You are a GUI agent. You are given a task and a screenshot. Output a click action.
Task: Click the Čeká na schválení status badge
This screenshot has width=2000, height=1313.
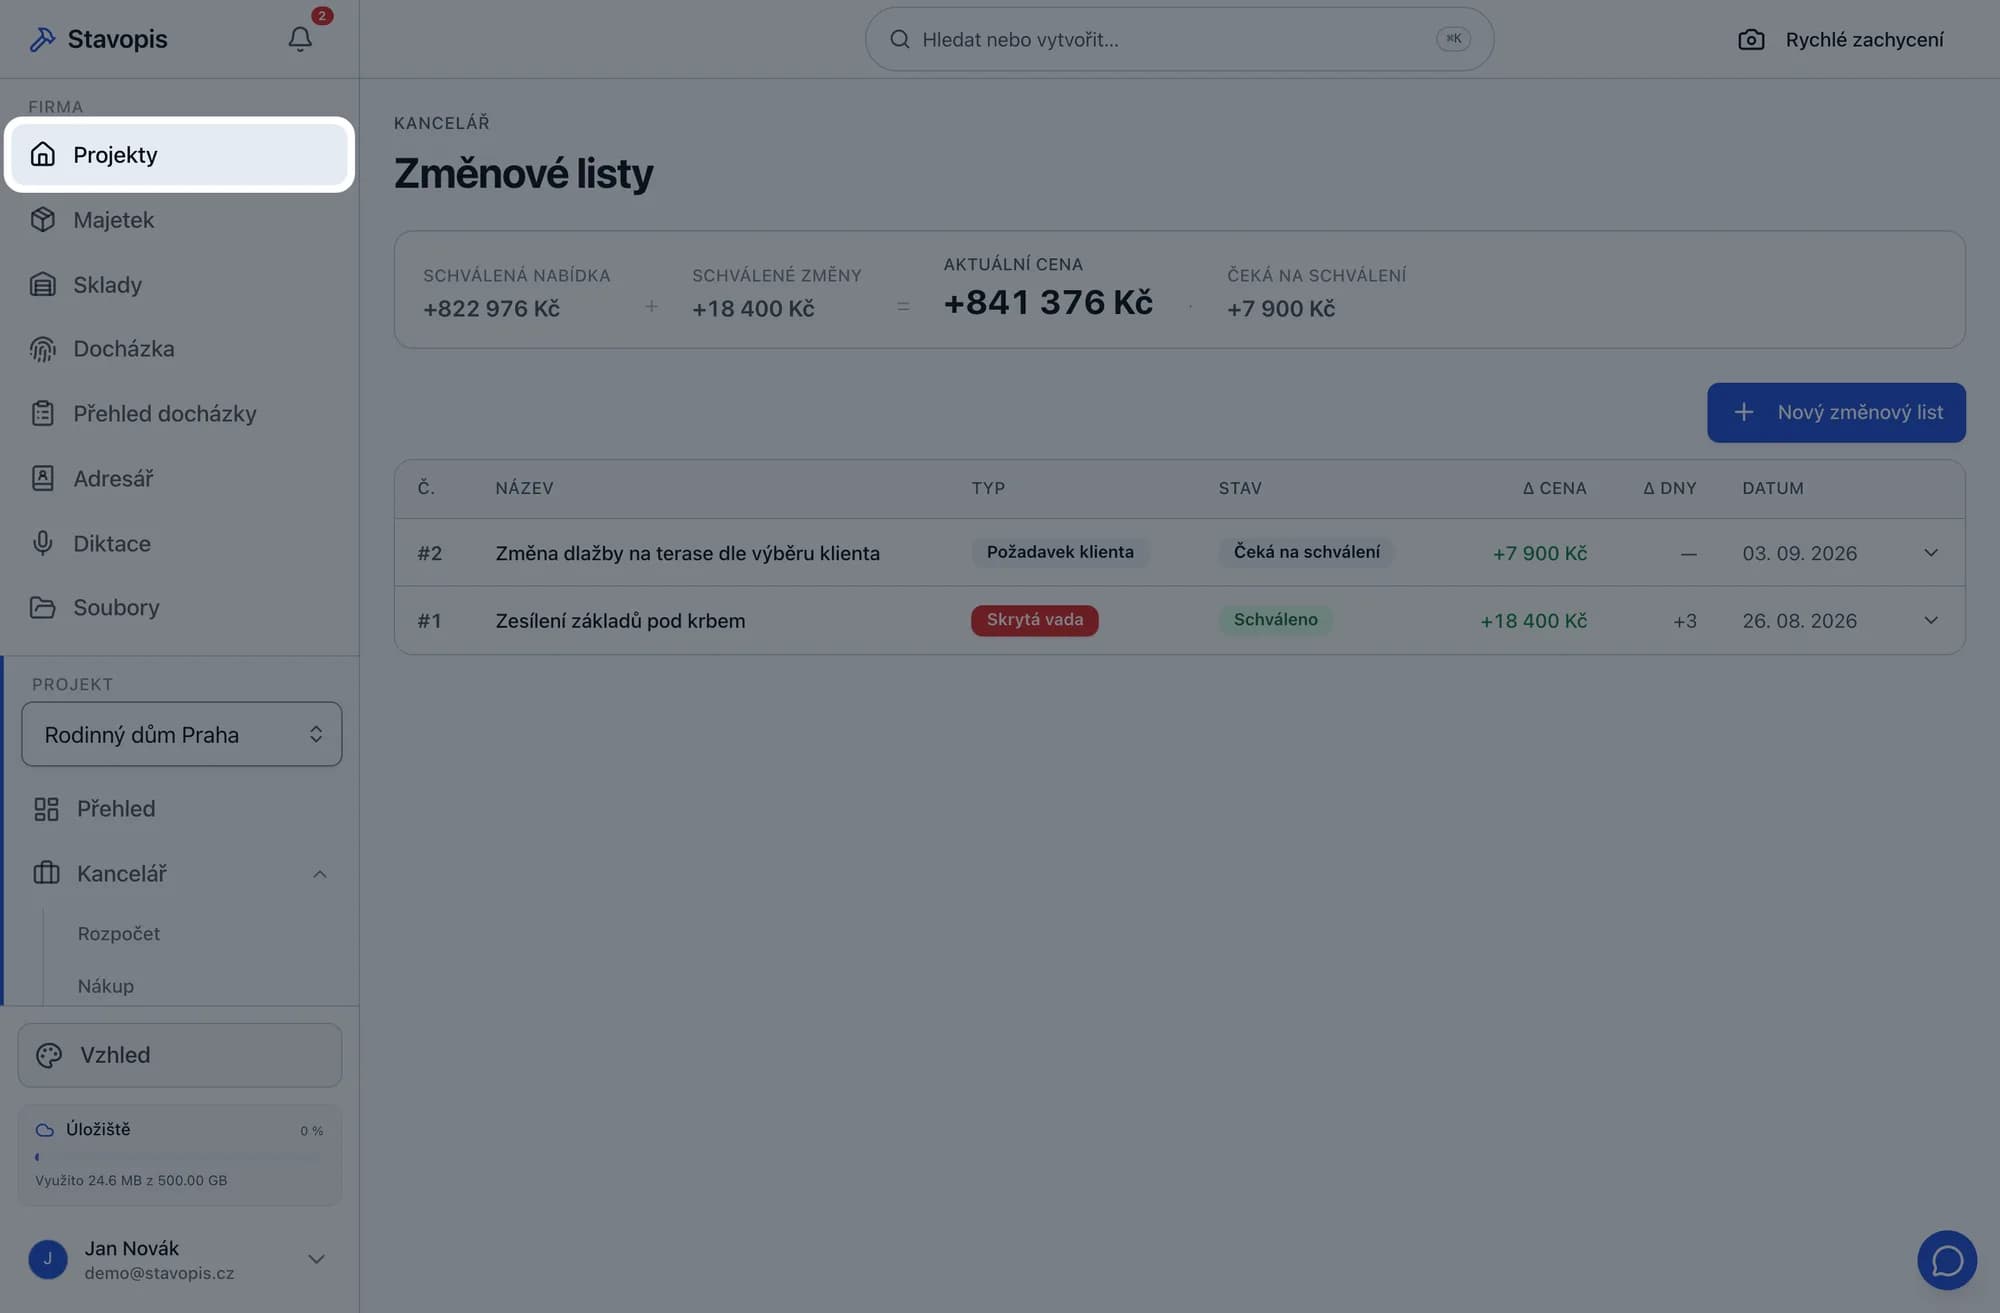1306,552
